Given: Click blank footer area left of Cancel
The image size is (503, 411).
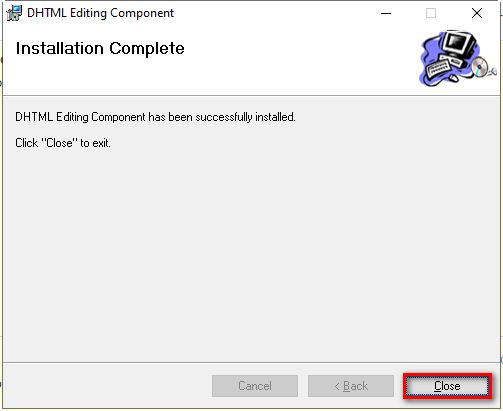Looking at the screenshot, I should pos(107,386).
